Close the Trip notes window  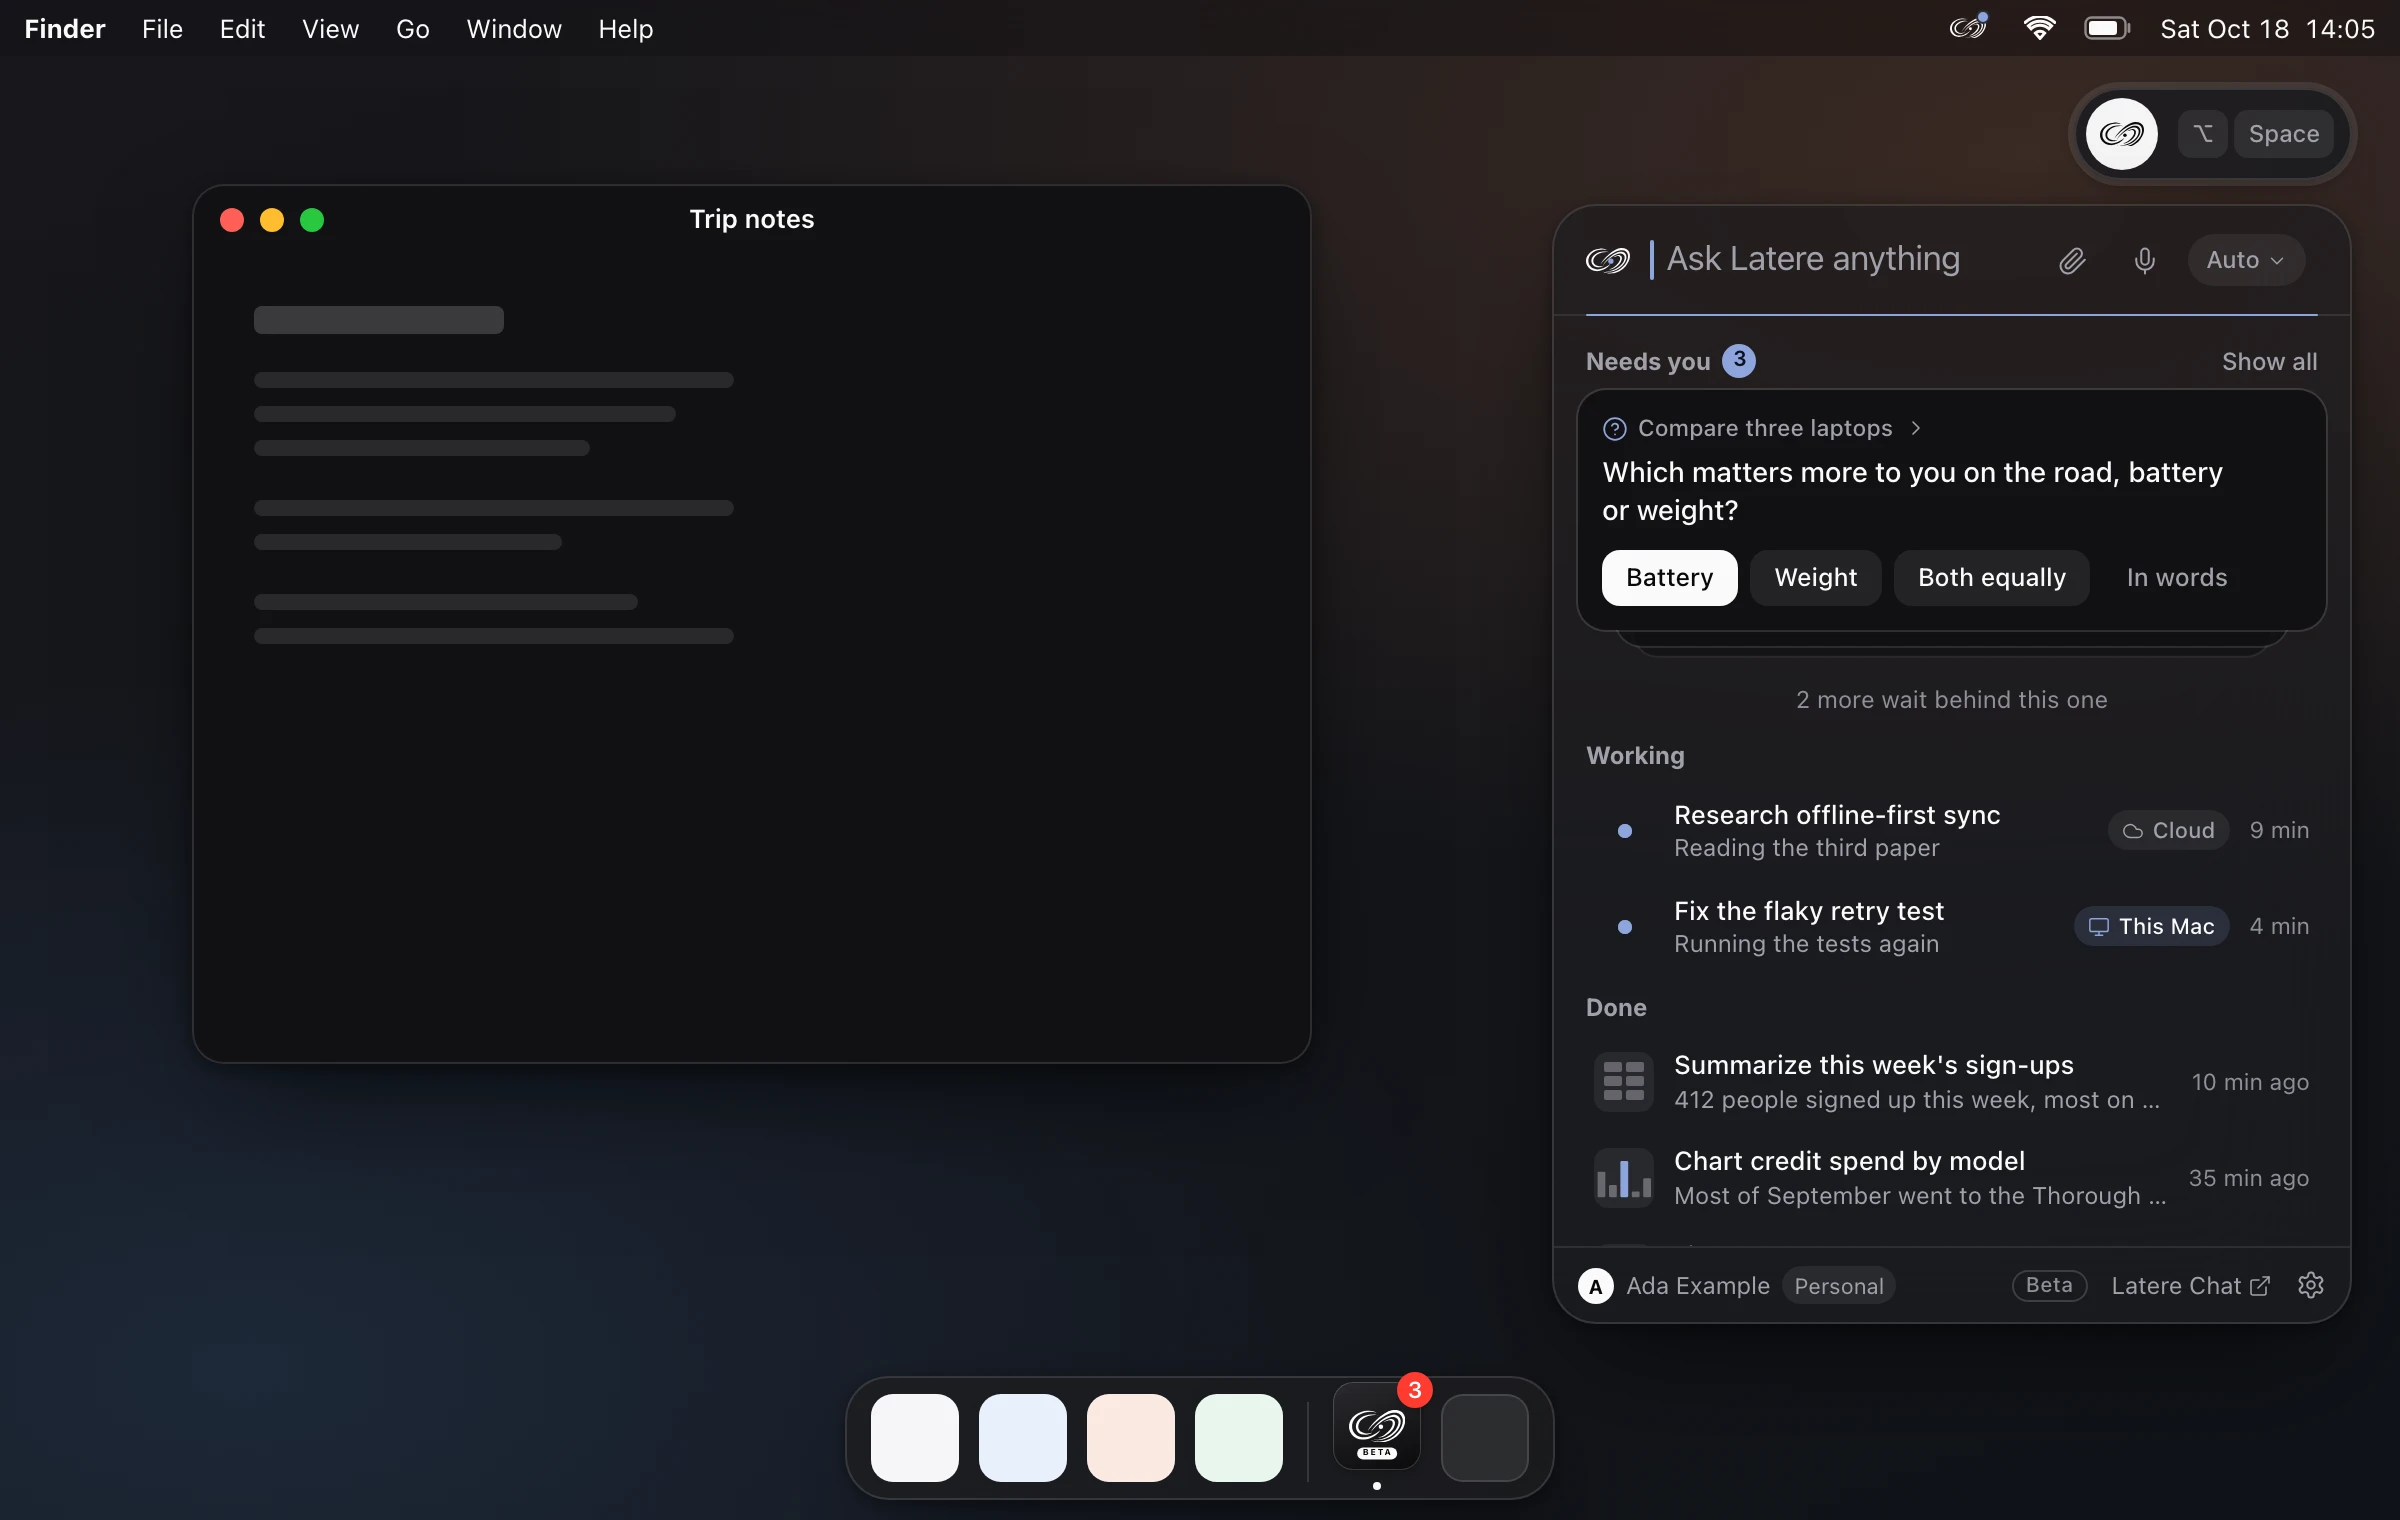coord(232,220)
